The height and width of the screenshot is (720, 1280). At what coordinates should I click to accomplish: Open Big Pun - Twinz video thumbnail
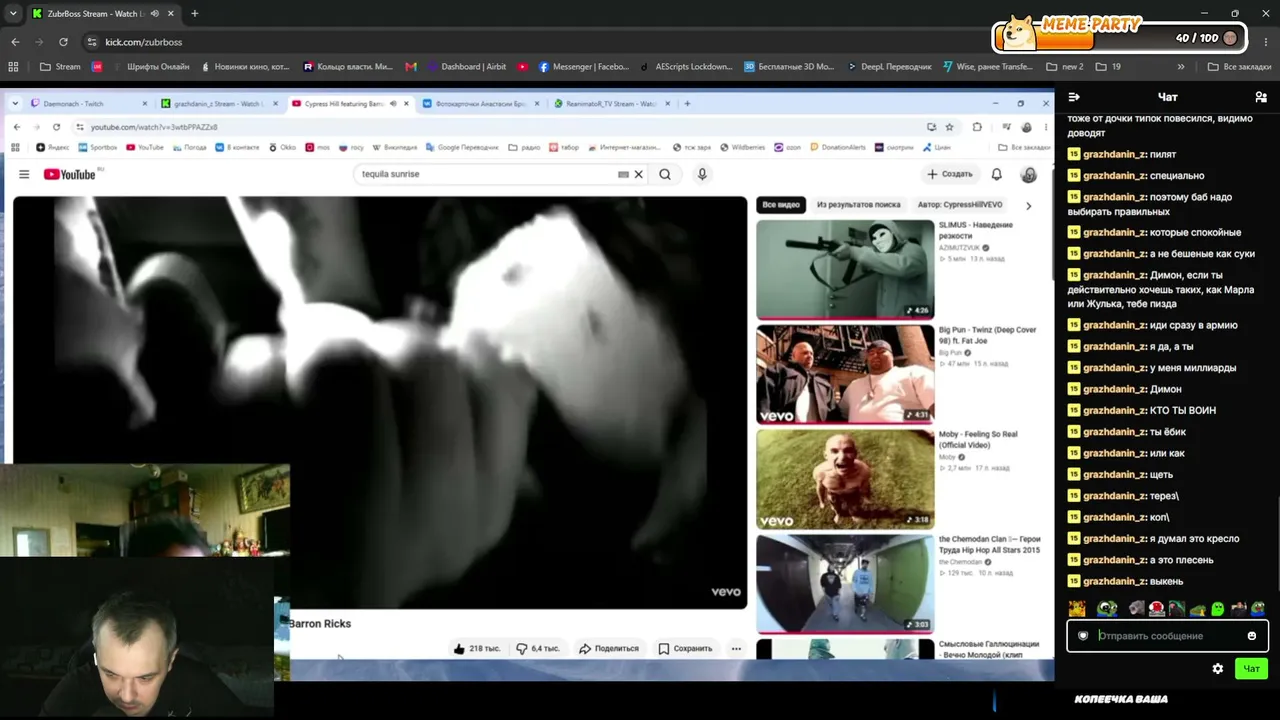pos(845,375)
